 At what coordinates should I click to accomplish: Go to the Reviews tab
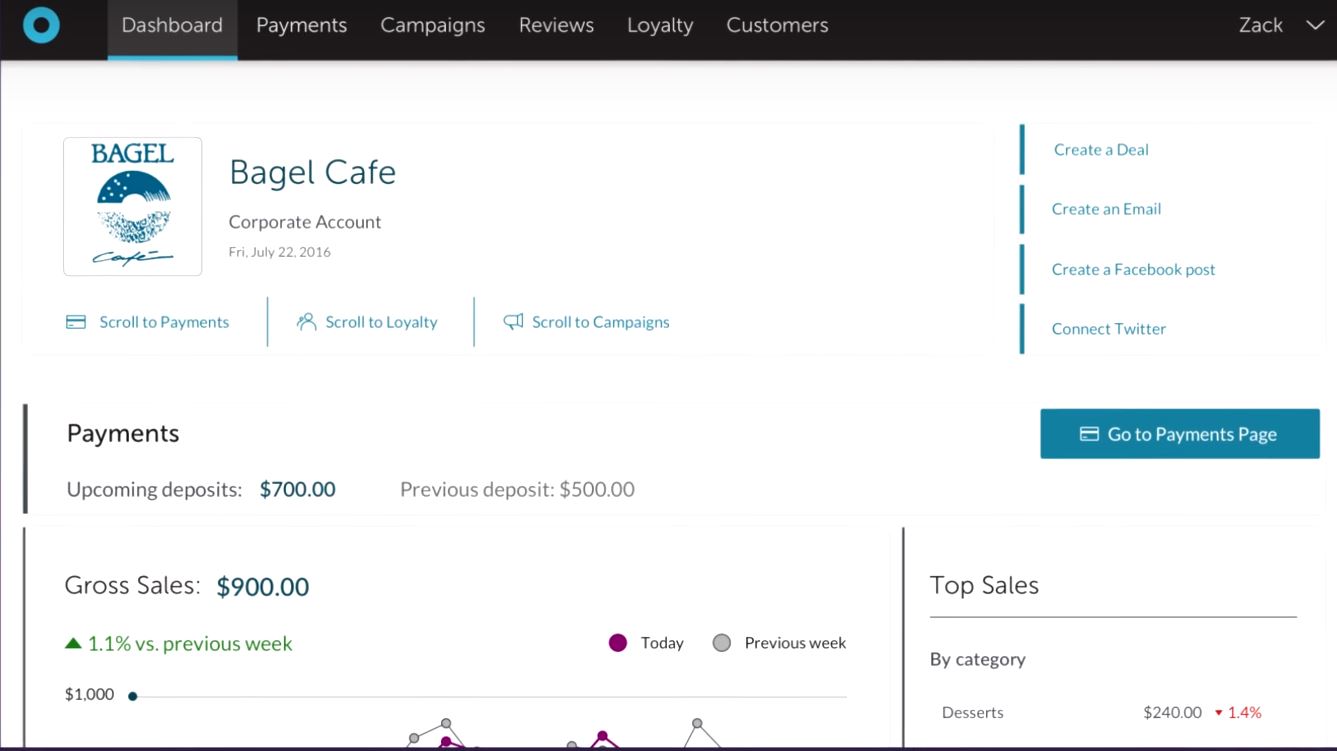(x=556, y=26)
